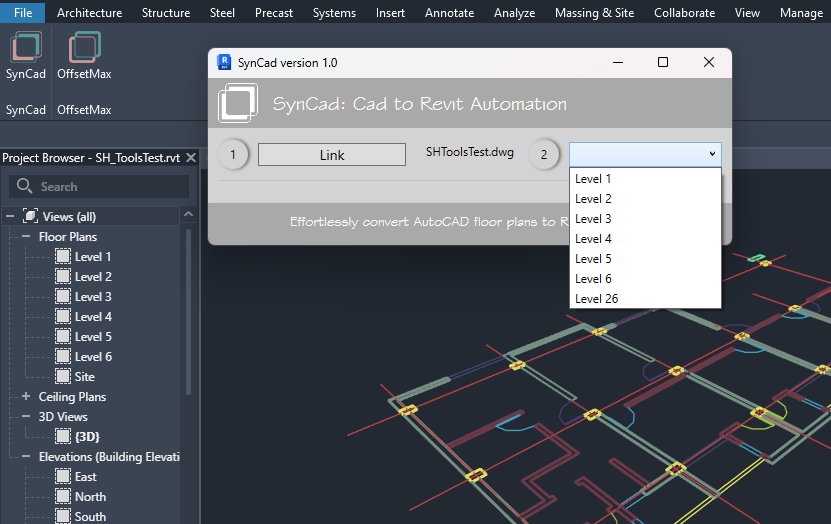Image resolution: width=831 pixels, height=524 pixels.
Task: Switch to the Manage ribbon tab
Action: tap(801, 12)
